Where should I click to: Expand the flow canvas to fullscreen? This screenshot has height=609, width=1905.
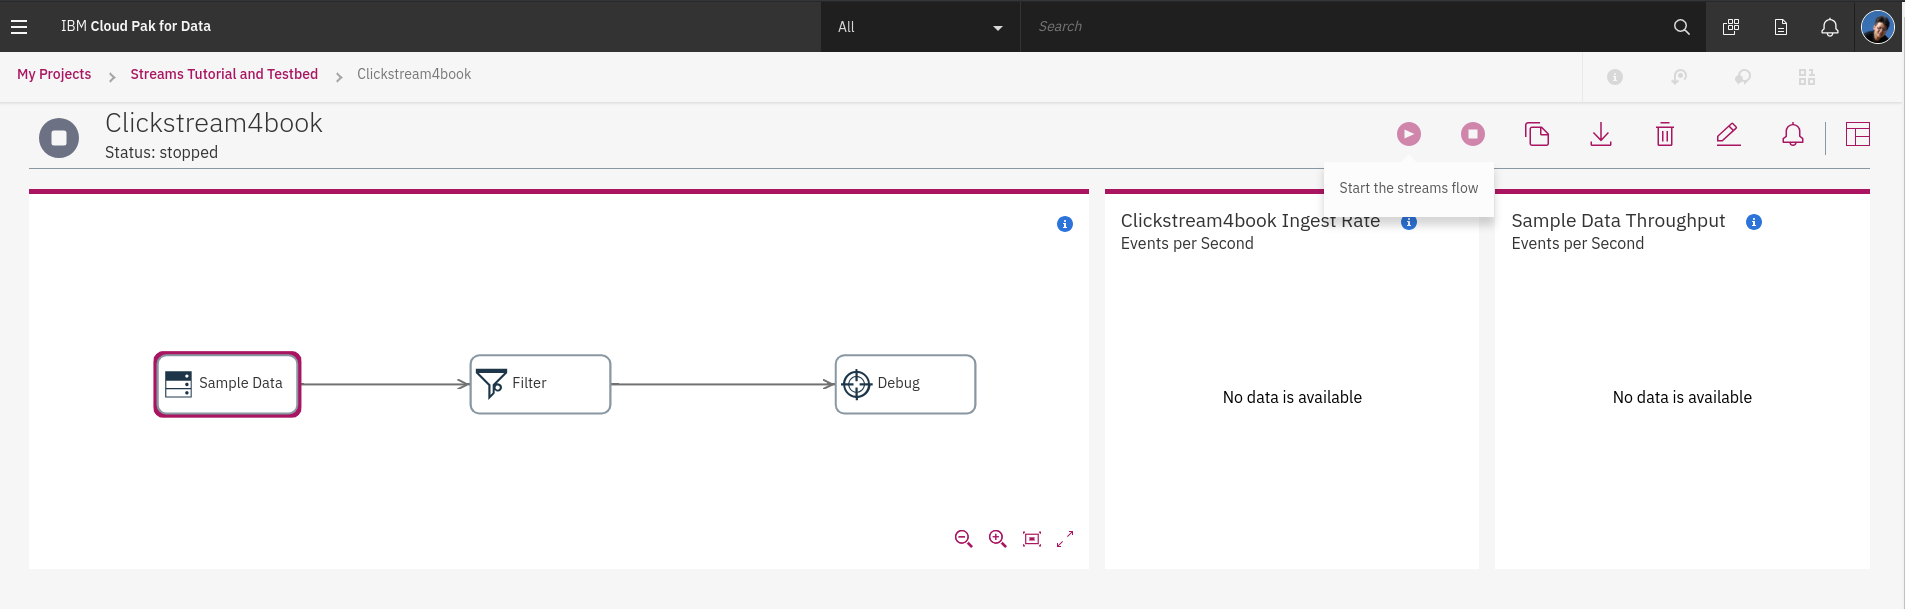point(1066,539)
